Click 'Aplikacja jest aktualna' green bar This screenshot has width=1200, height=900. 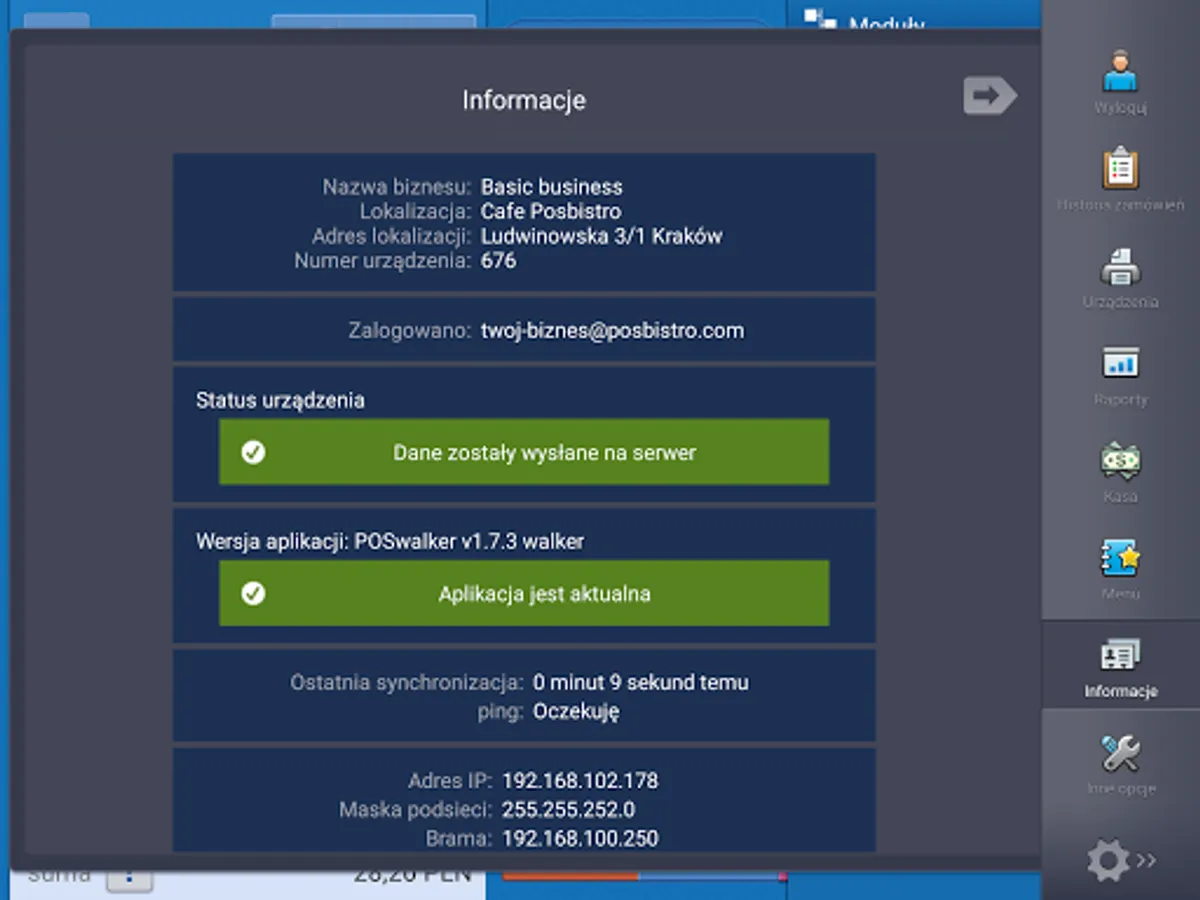524,593
